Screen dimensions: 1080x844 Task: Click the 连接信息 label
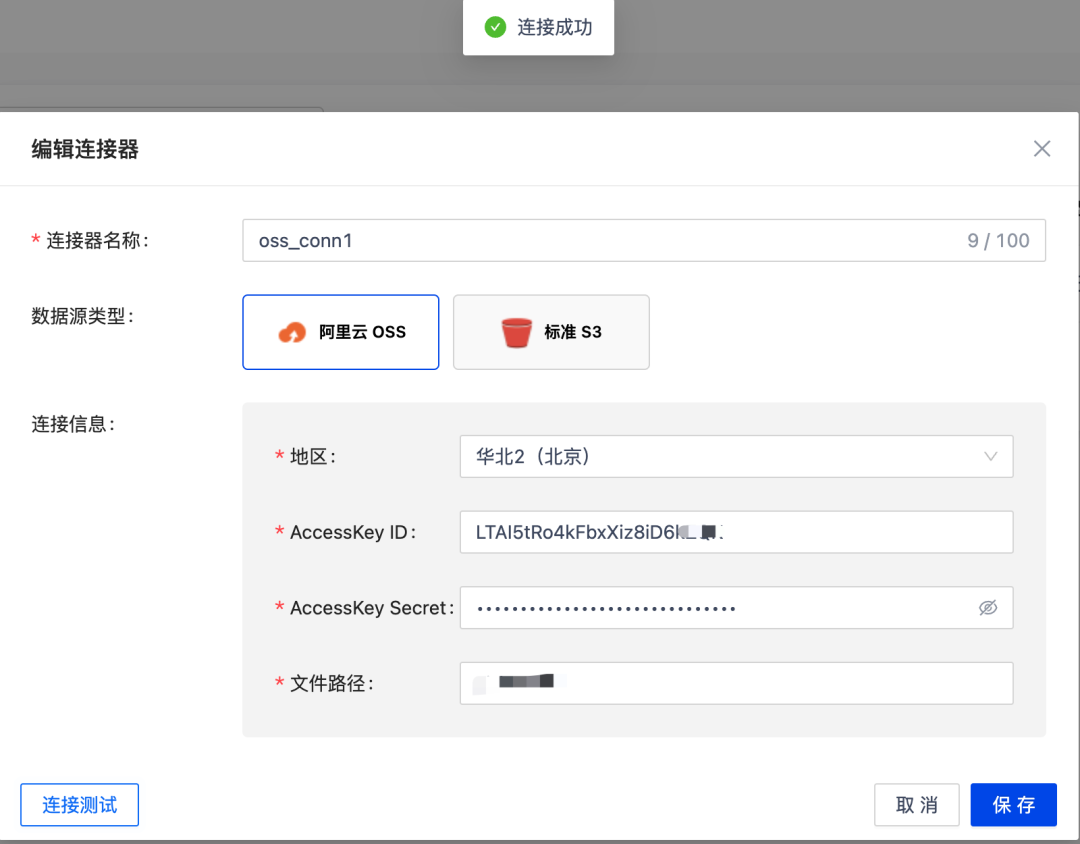[72, 424]
